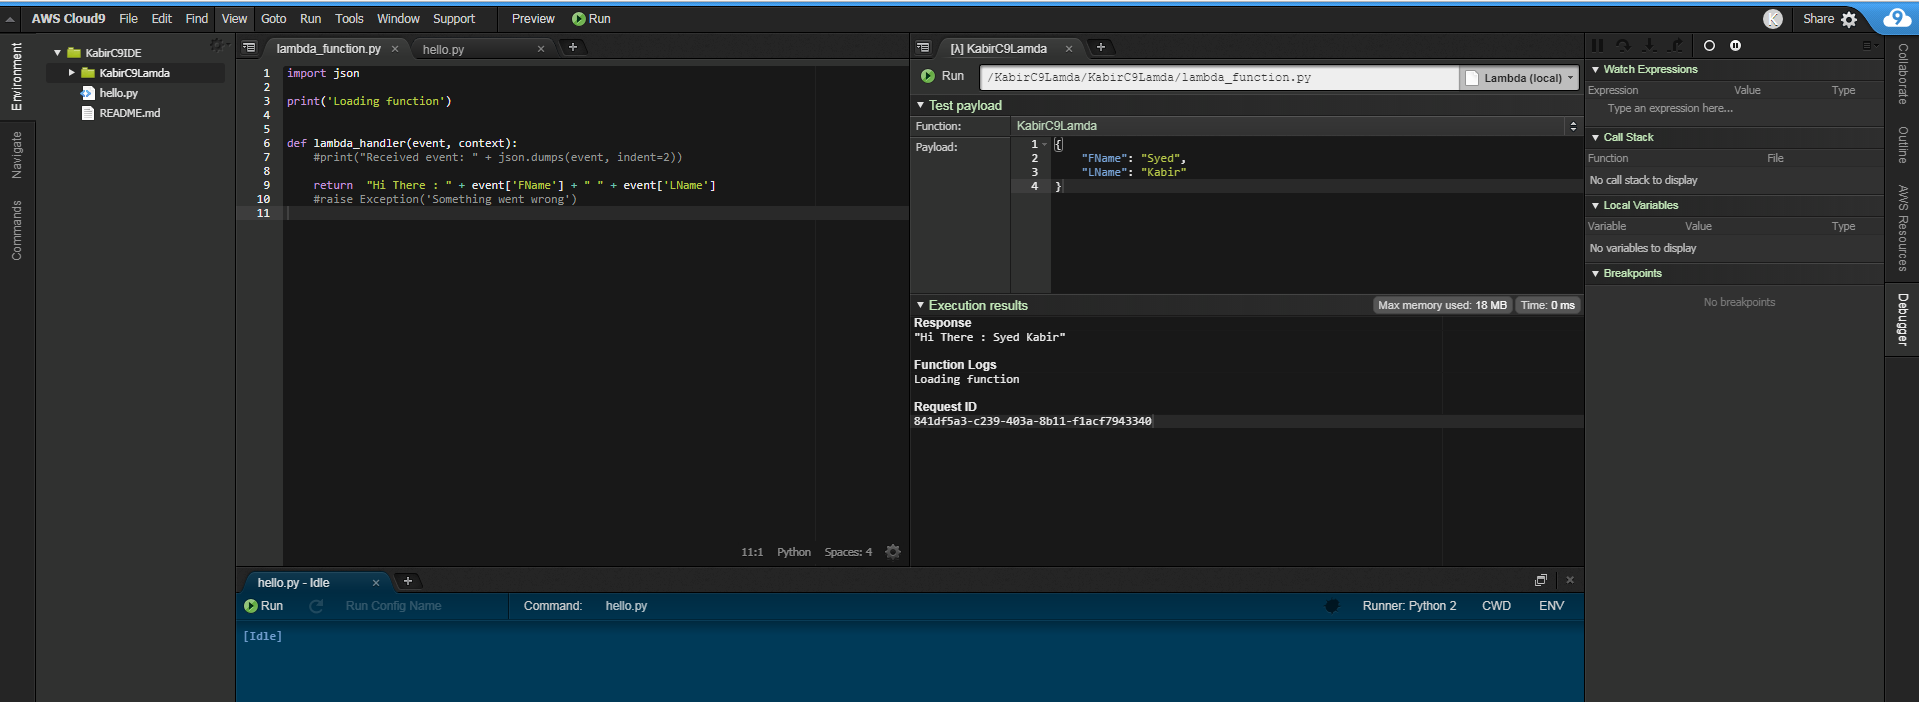The height and width of the screenshot is (702, 1919).
Task: Run hello.py from console runner
Action: coord(264,606)
